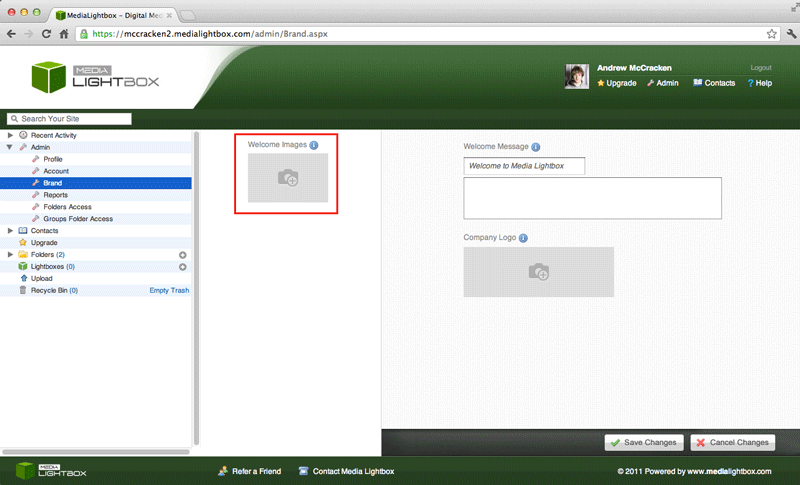Click info icon beside Welcome Message
The image size is (800, 485).
[x=536, y=147]
